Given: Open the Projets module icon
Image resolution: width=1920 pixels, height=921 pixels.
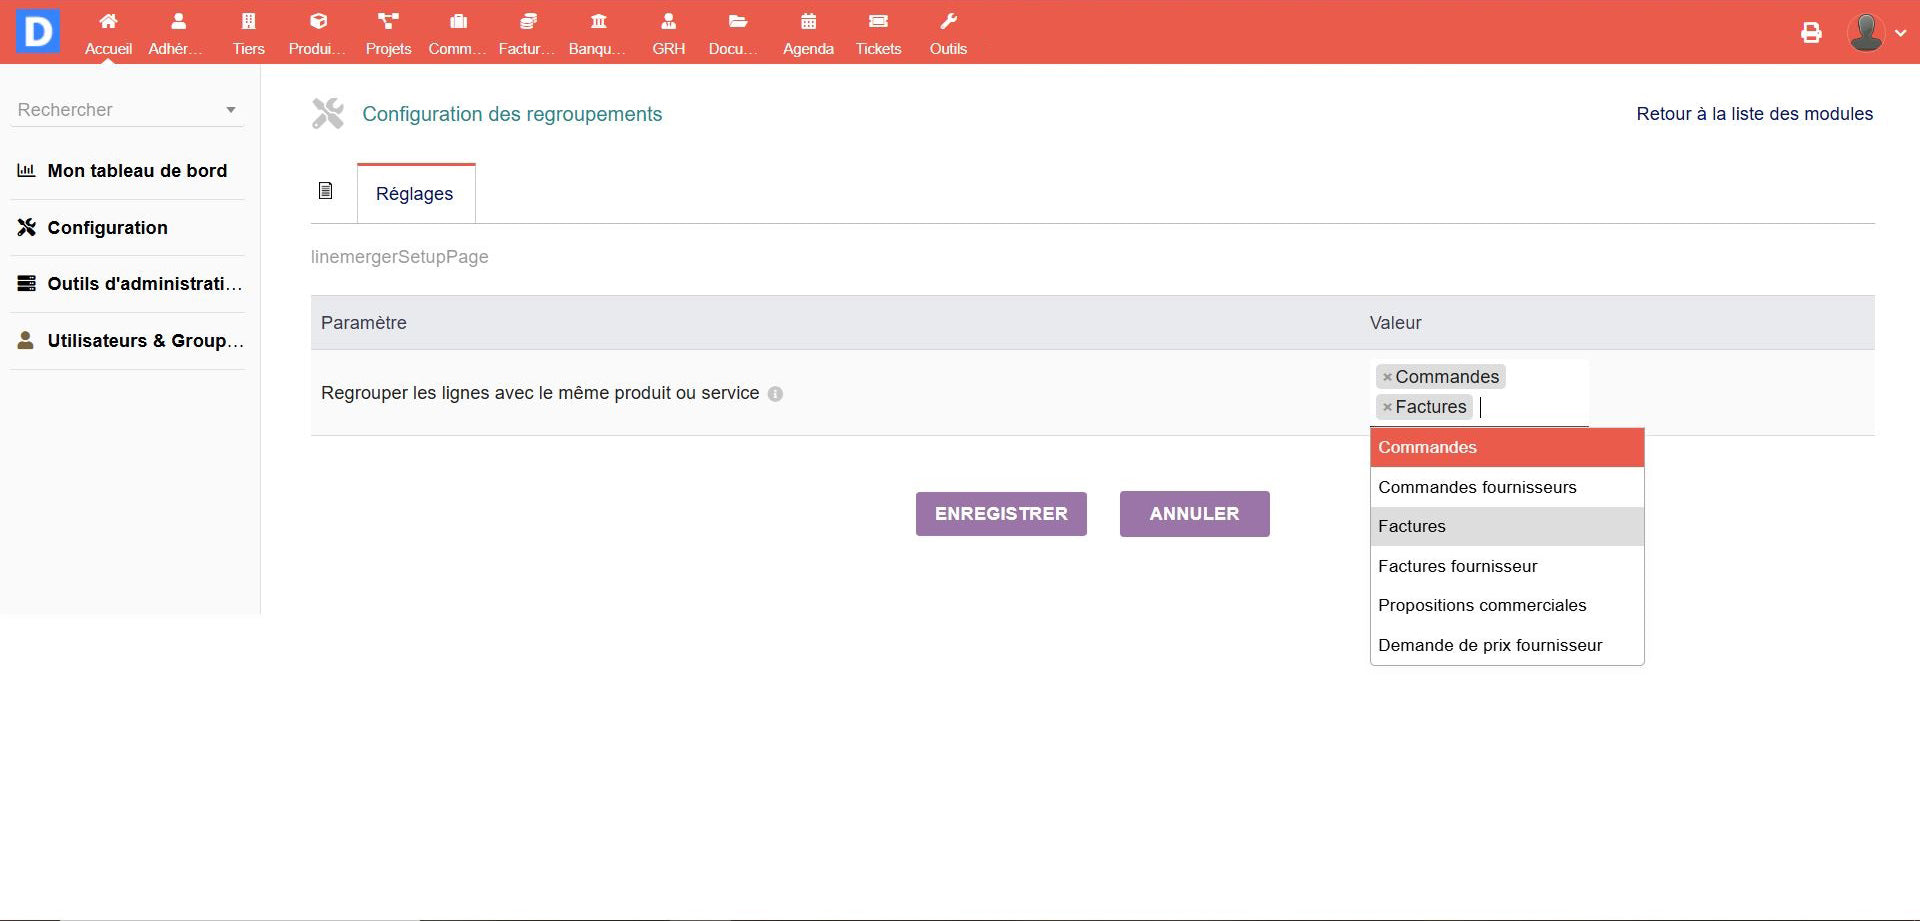Looking at the screenshot, I should click(388, 22).
